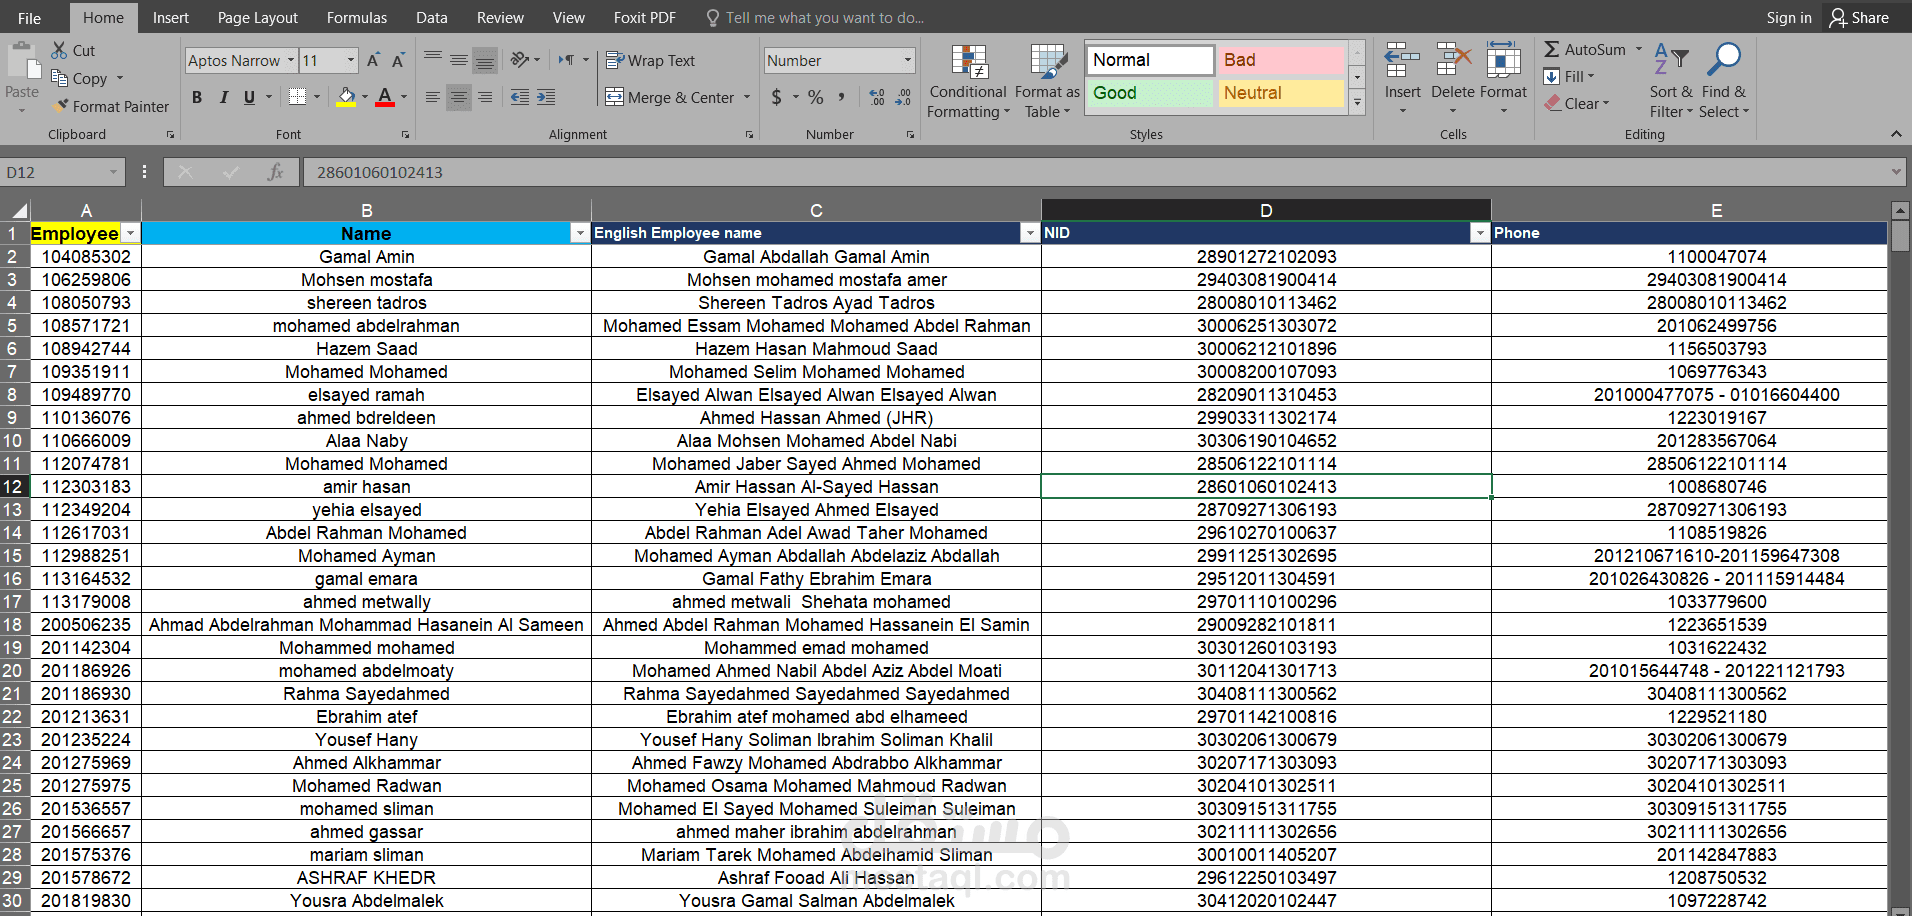
Task: Click the Delete cells icon
Action: 1453,60
